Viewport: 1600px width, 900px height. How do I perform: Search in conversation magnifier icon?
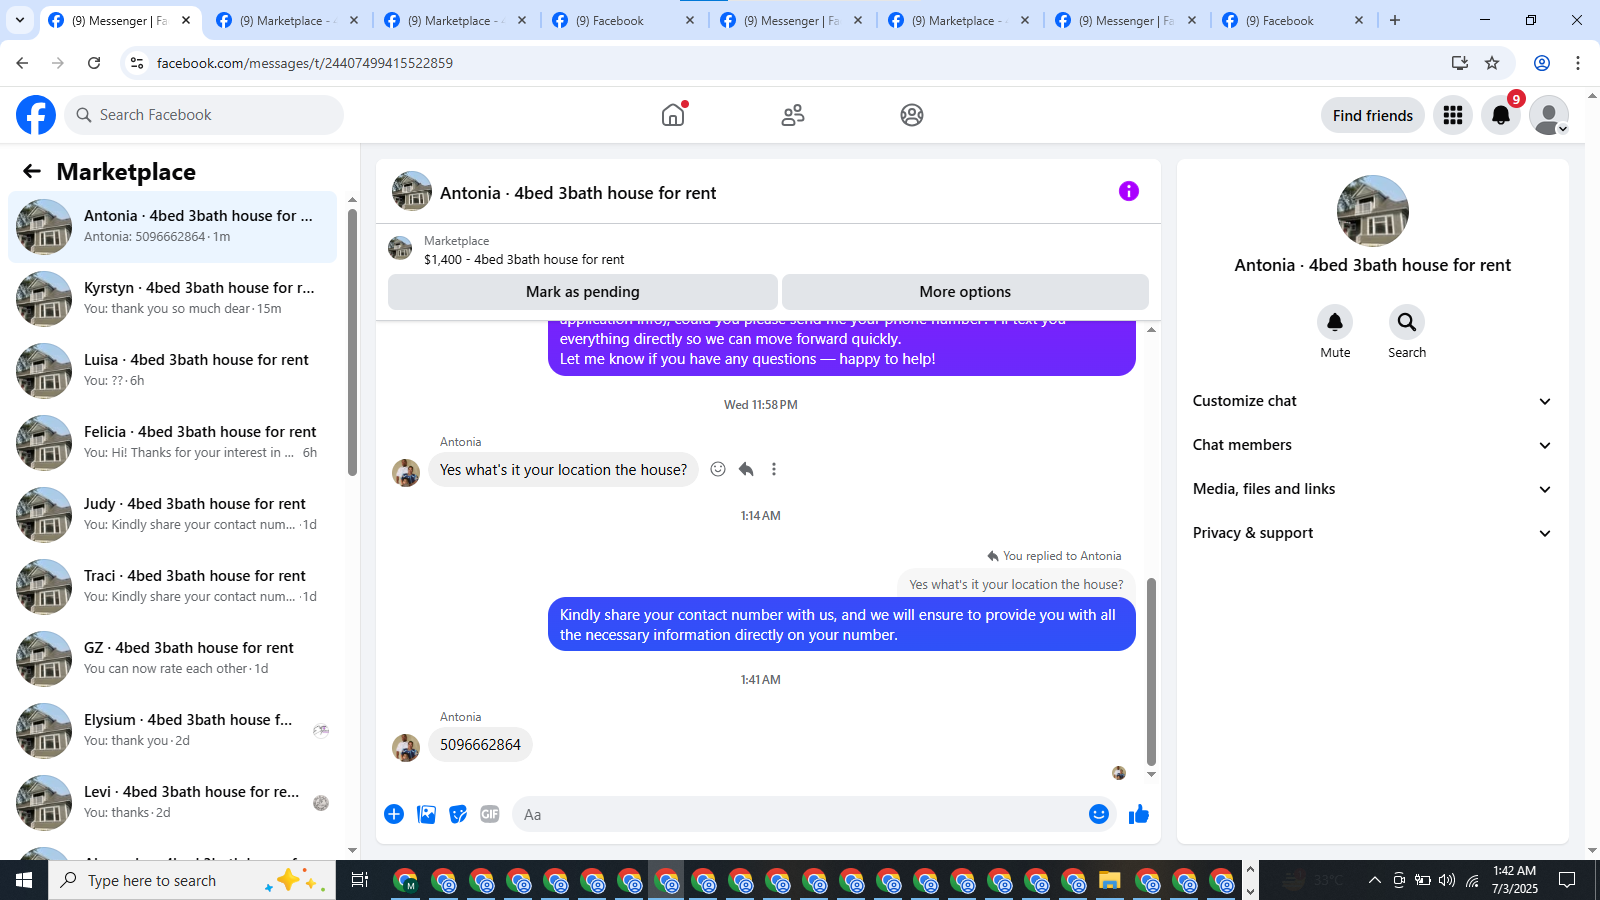click(x=1407, y=322)
